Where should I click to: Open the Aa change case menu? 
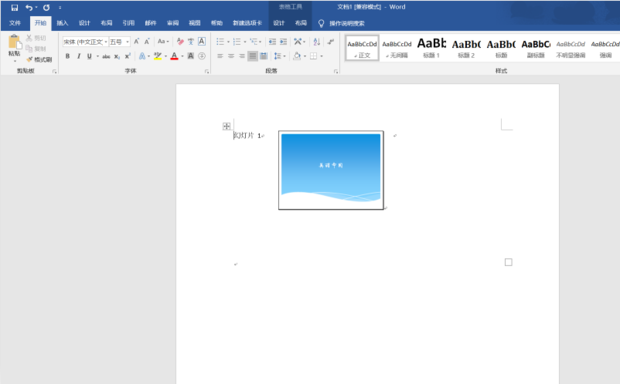click(x=163, y=42)
